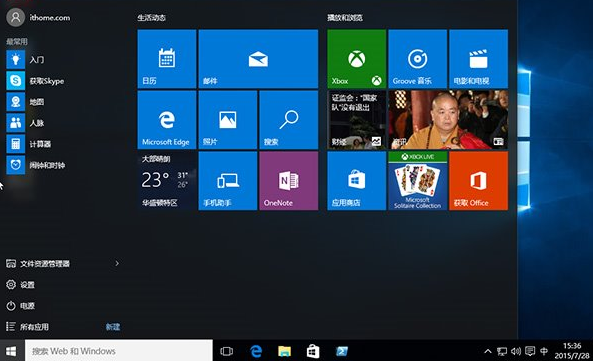This screenshot has width=593, height=361.
Task: Click the 新建 label beside 所有应用
Action: click(113, 327)
